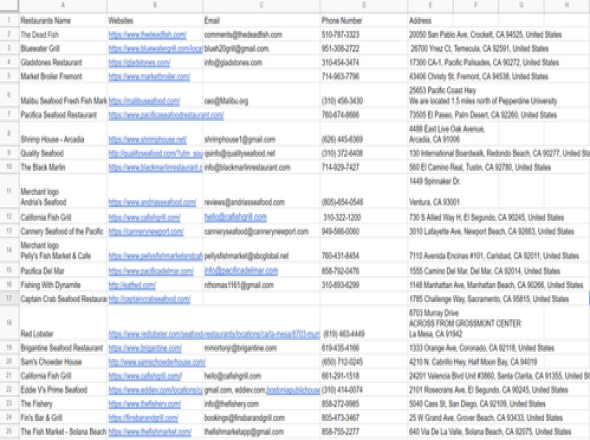The width and height of the screenshot is (590, 440).
Task: Select the empty email cell for Market Broiler Fremont
Action: click(261, 76)
